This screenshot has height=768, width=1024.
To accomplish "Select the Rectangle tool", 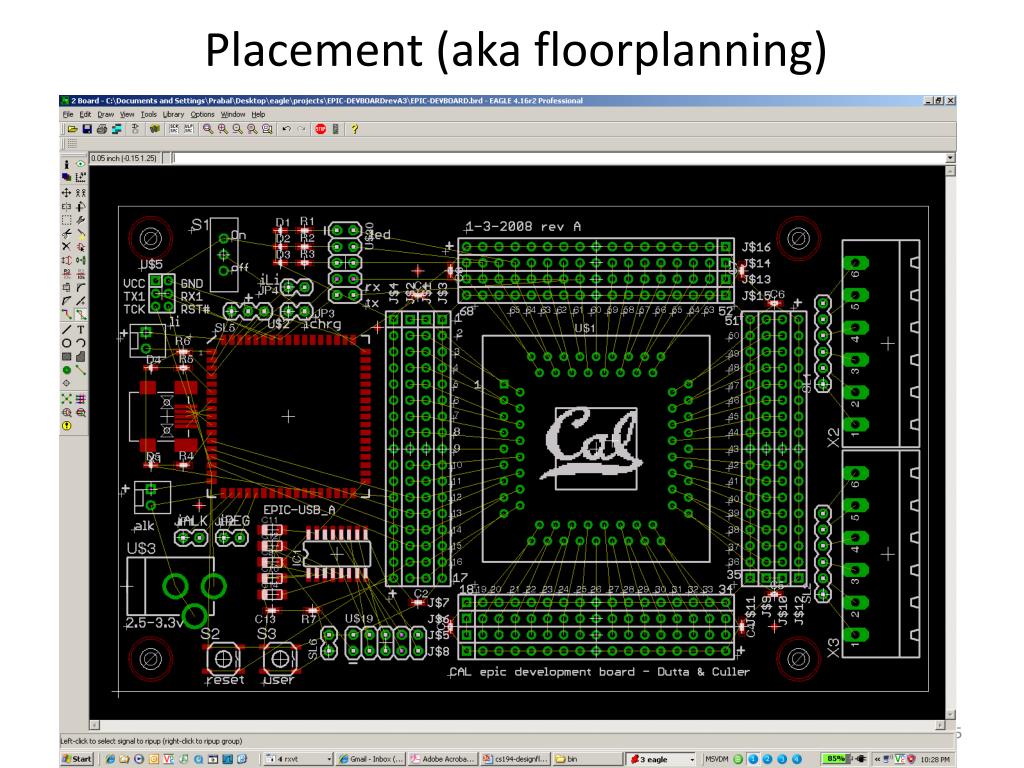I will pyautogui.click(x=67, y=357).
